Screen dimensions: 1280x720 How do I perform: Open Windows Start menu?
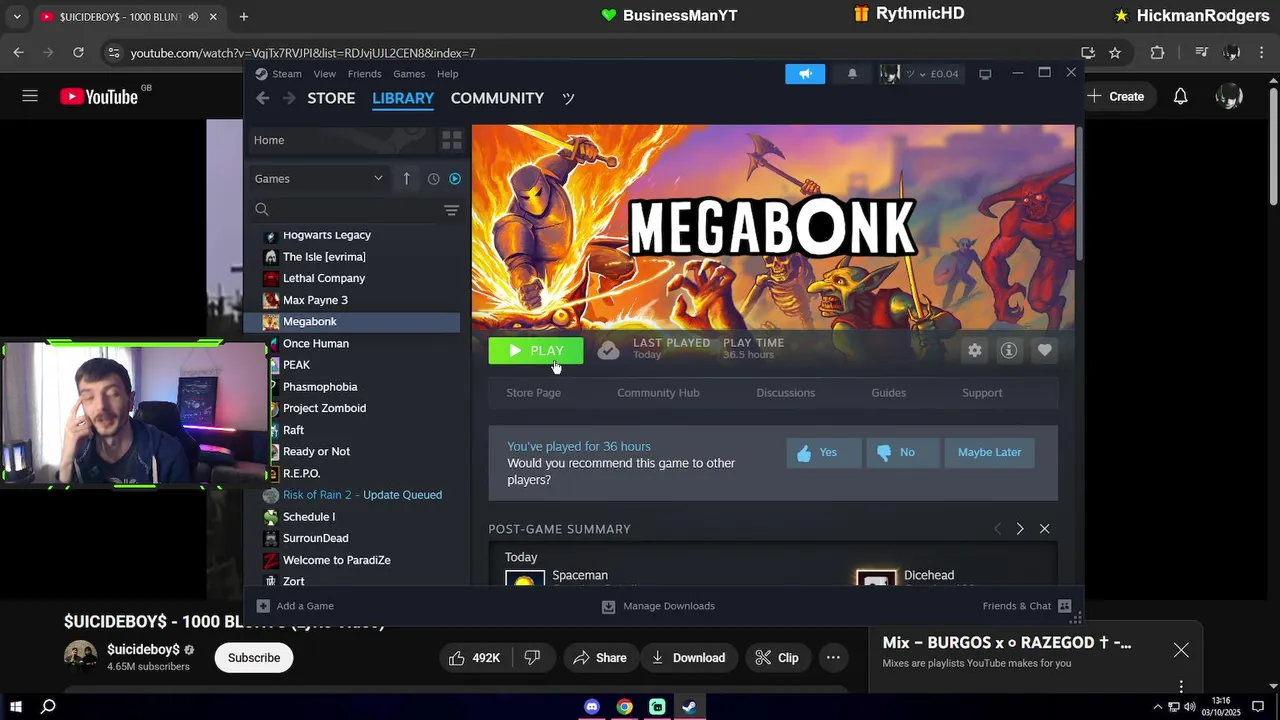click(16, 707)
